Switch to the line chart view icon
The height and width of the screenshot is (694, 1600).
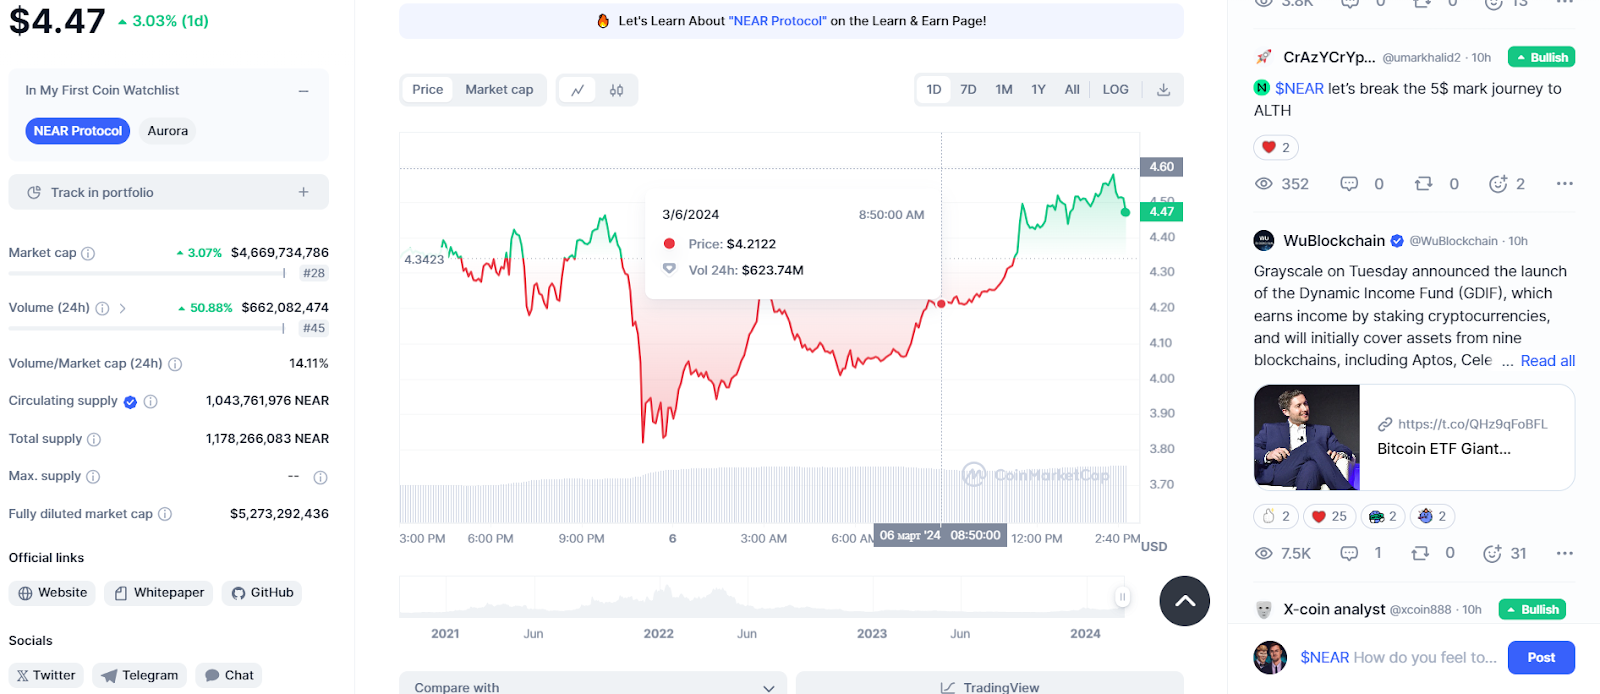click(577, 90)
